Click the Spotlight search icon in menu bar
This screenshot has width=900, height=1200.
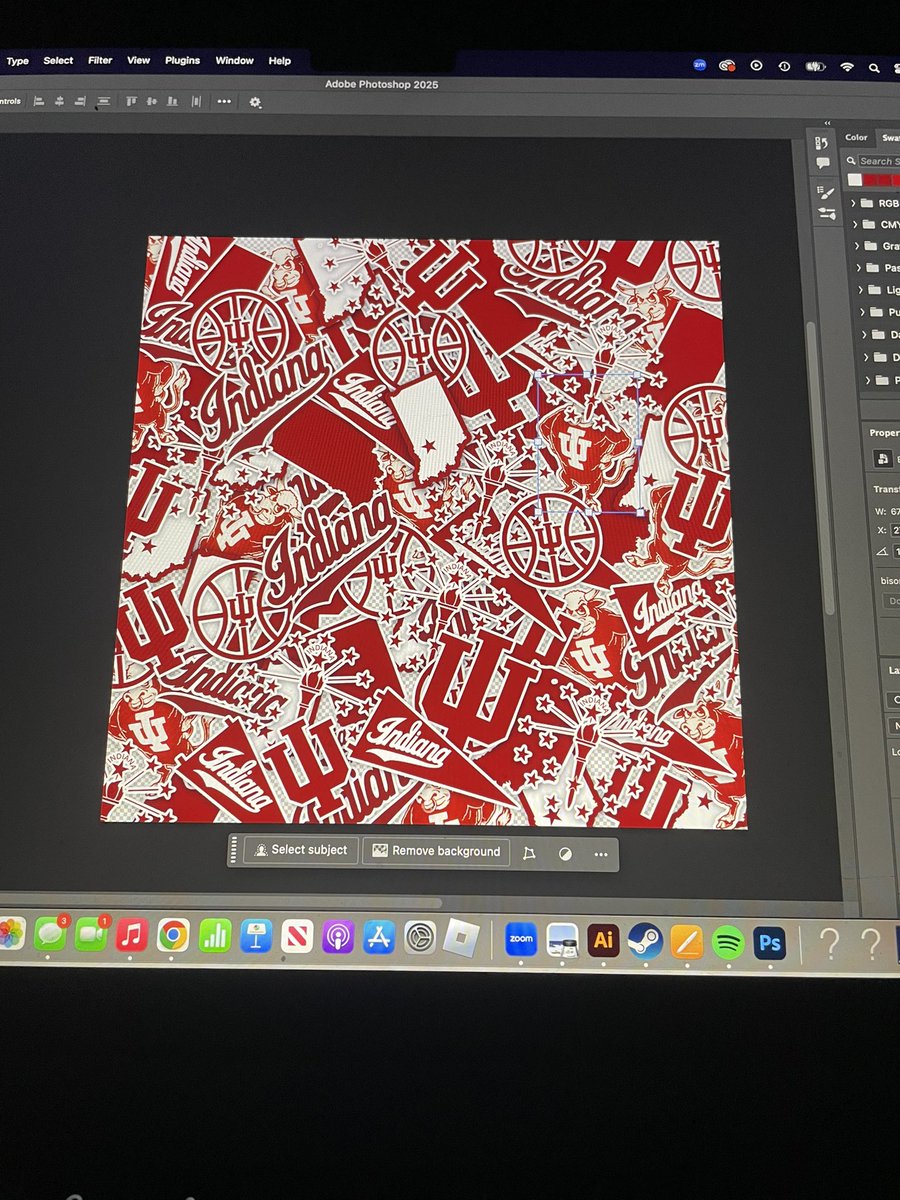point(874,68)
